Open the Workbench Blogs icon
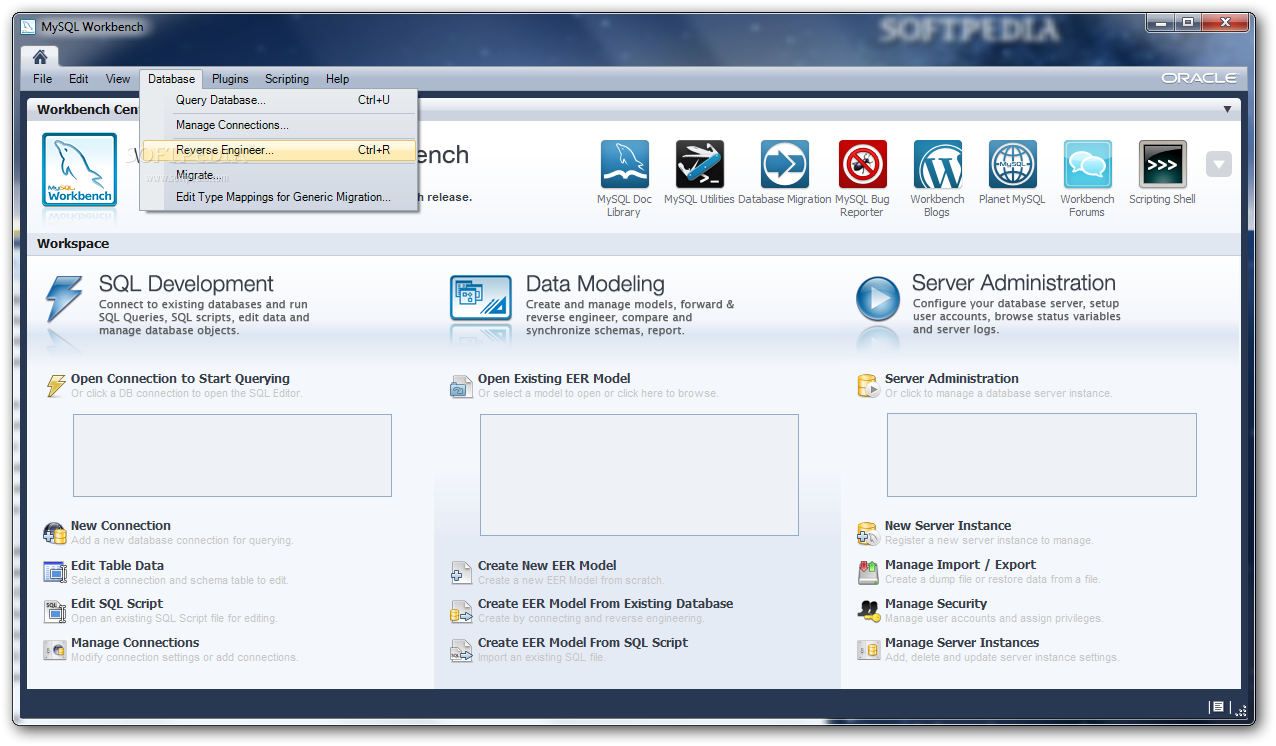 [x=938, y=164]
